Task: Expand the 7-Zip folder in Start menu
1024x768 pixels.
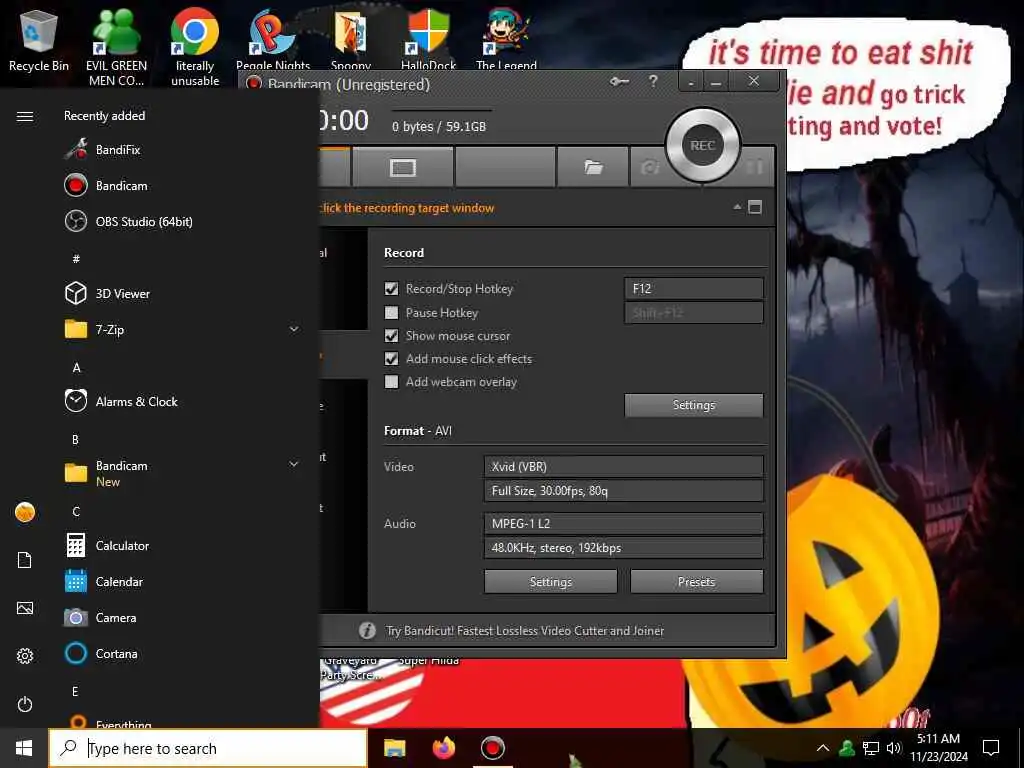Action: pos(294,329)
